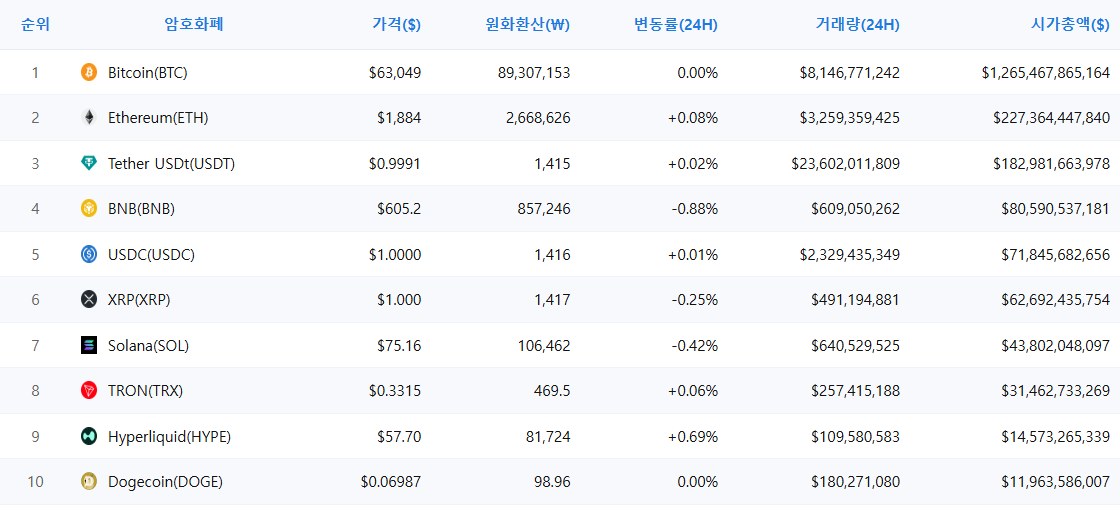Sort by the 원화환산(₩) column header

pyautogui.click(x=527, y=24)
